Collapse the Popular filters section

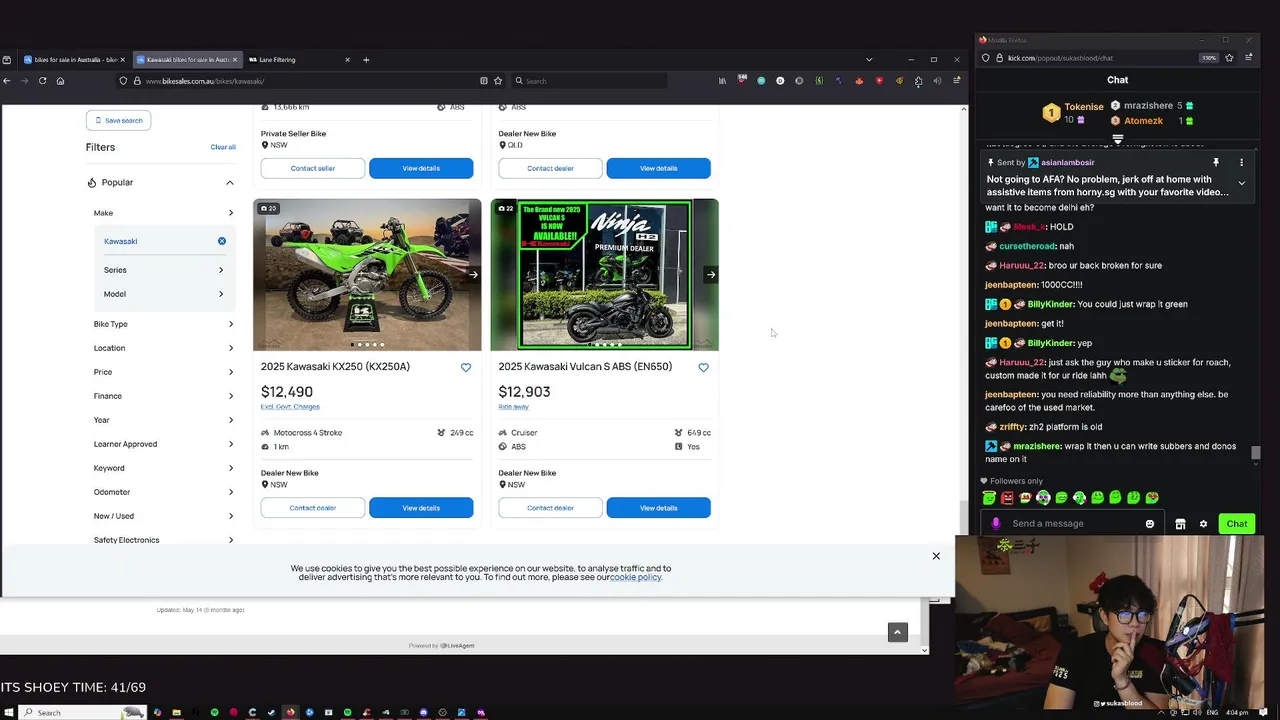click(229, 183)
